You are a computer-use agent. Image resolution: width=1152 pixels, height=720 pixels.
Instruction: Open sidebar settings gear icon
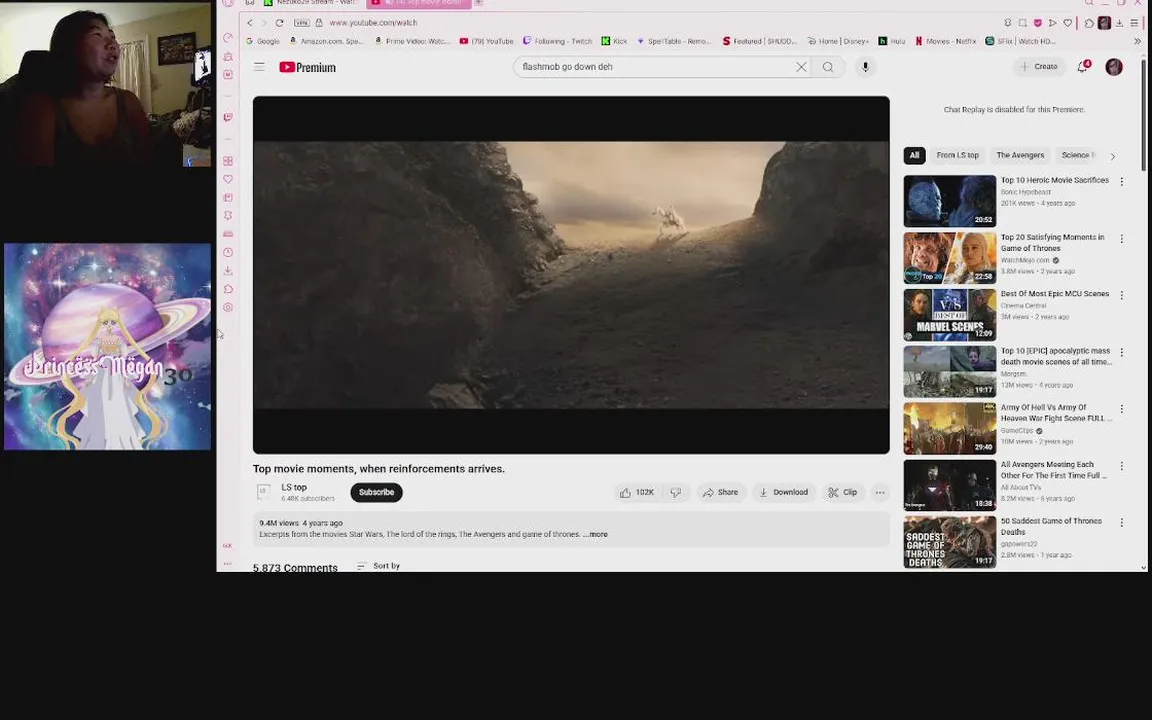click(228, 307)
